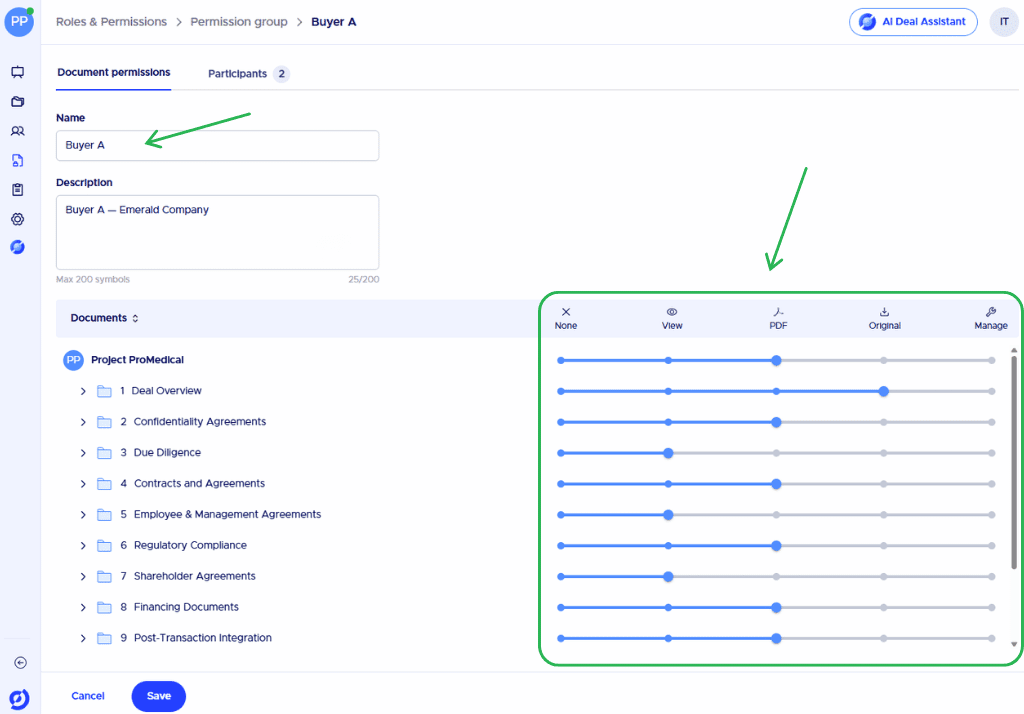Open the settings gear icon in sidebar
The image size is (1024, 714).
point(18,219)
